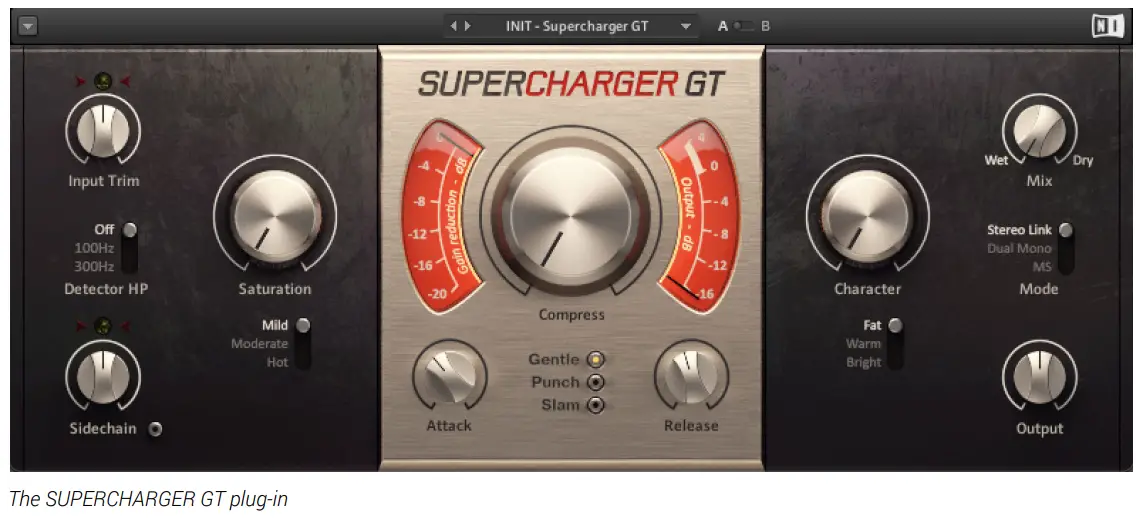Screen dimensions: 1146x531
Task: Toggle the Mode Stereo Link switch
Action: 1066,248
